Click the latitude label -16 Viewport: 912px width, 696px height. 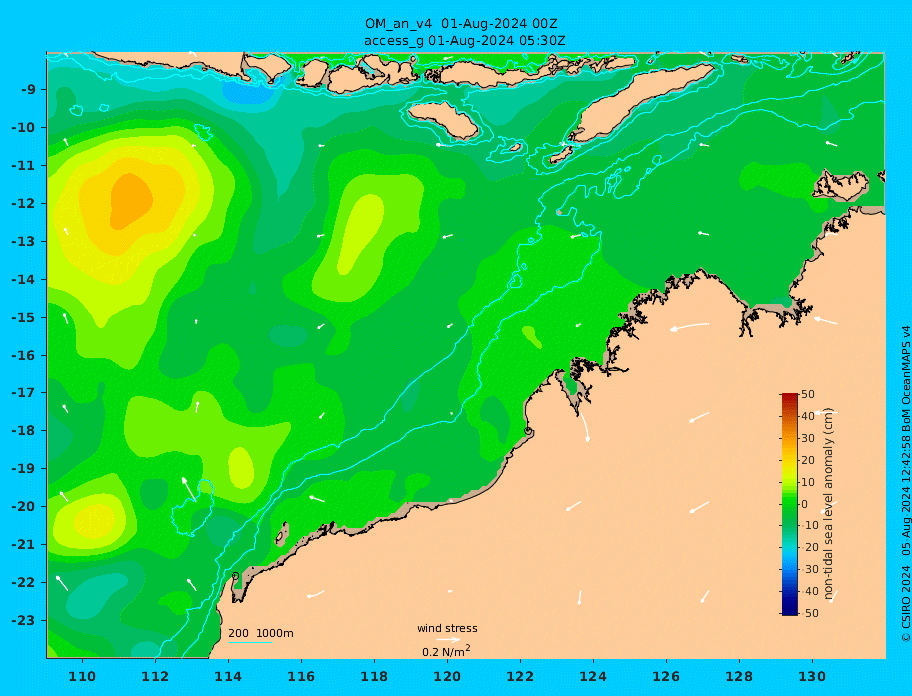tap(24, 355)
